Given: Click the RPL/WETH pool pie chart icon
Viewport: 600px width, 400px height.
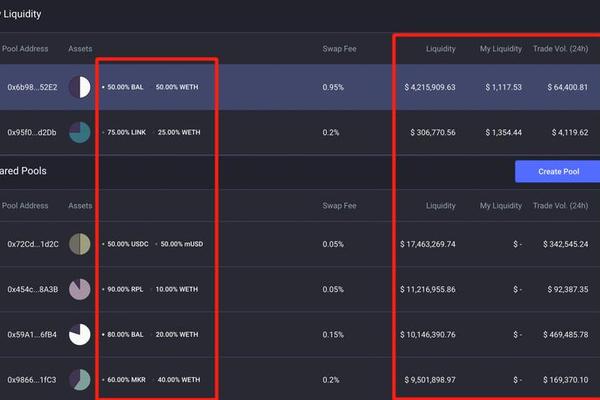Looking at the screenshot, I should point(80,289).
